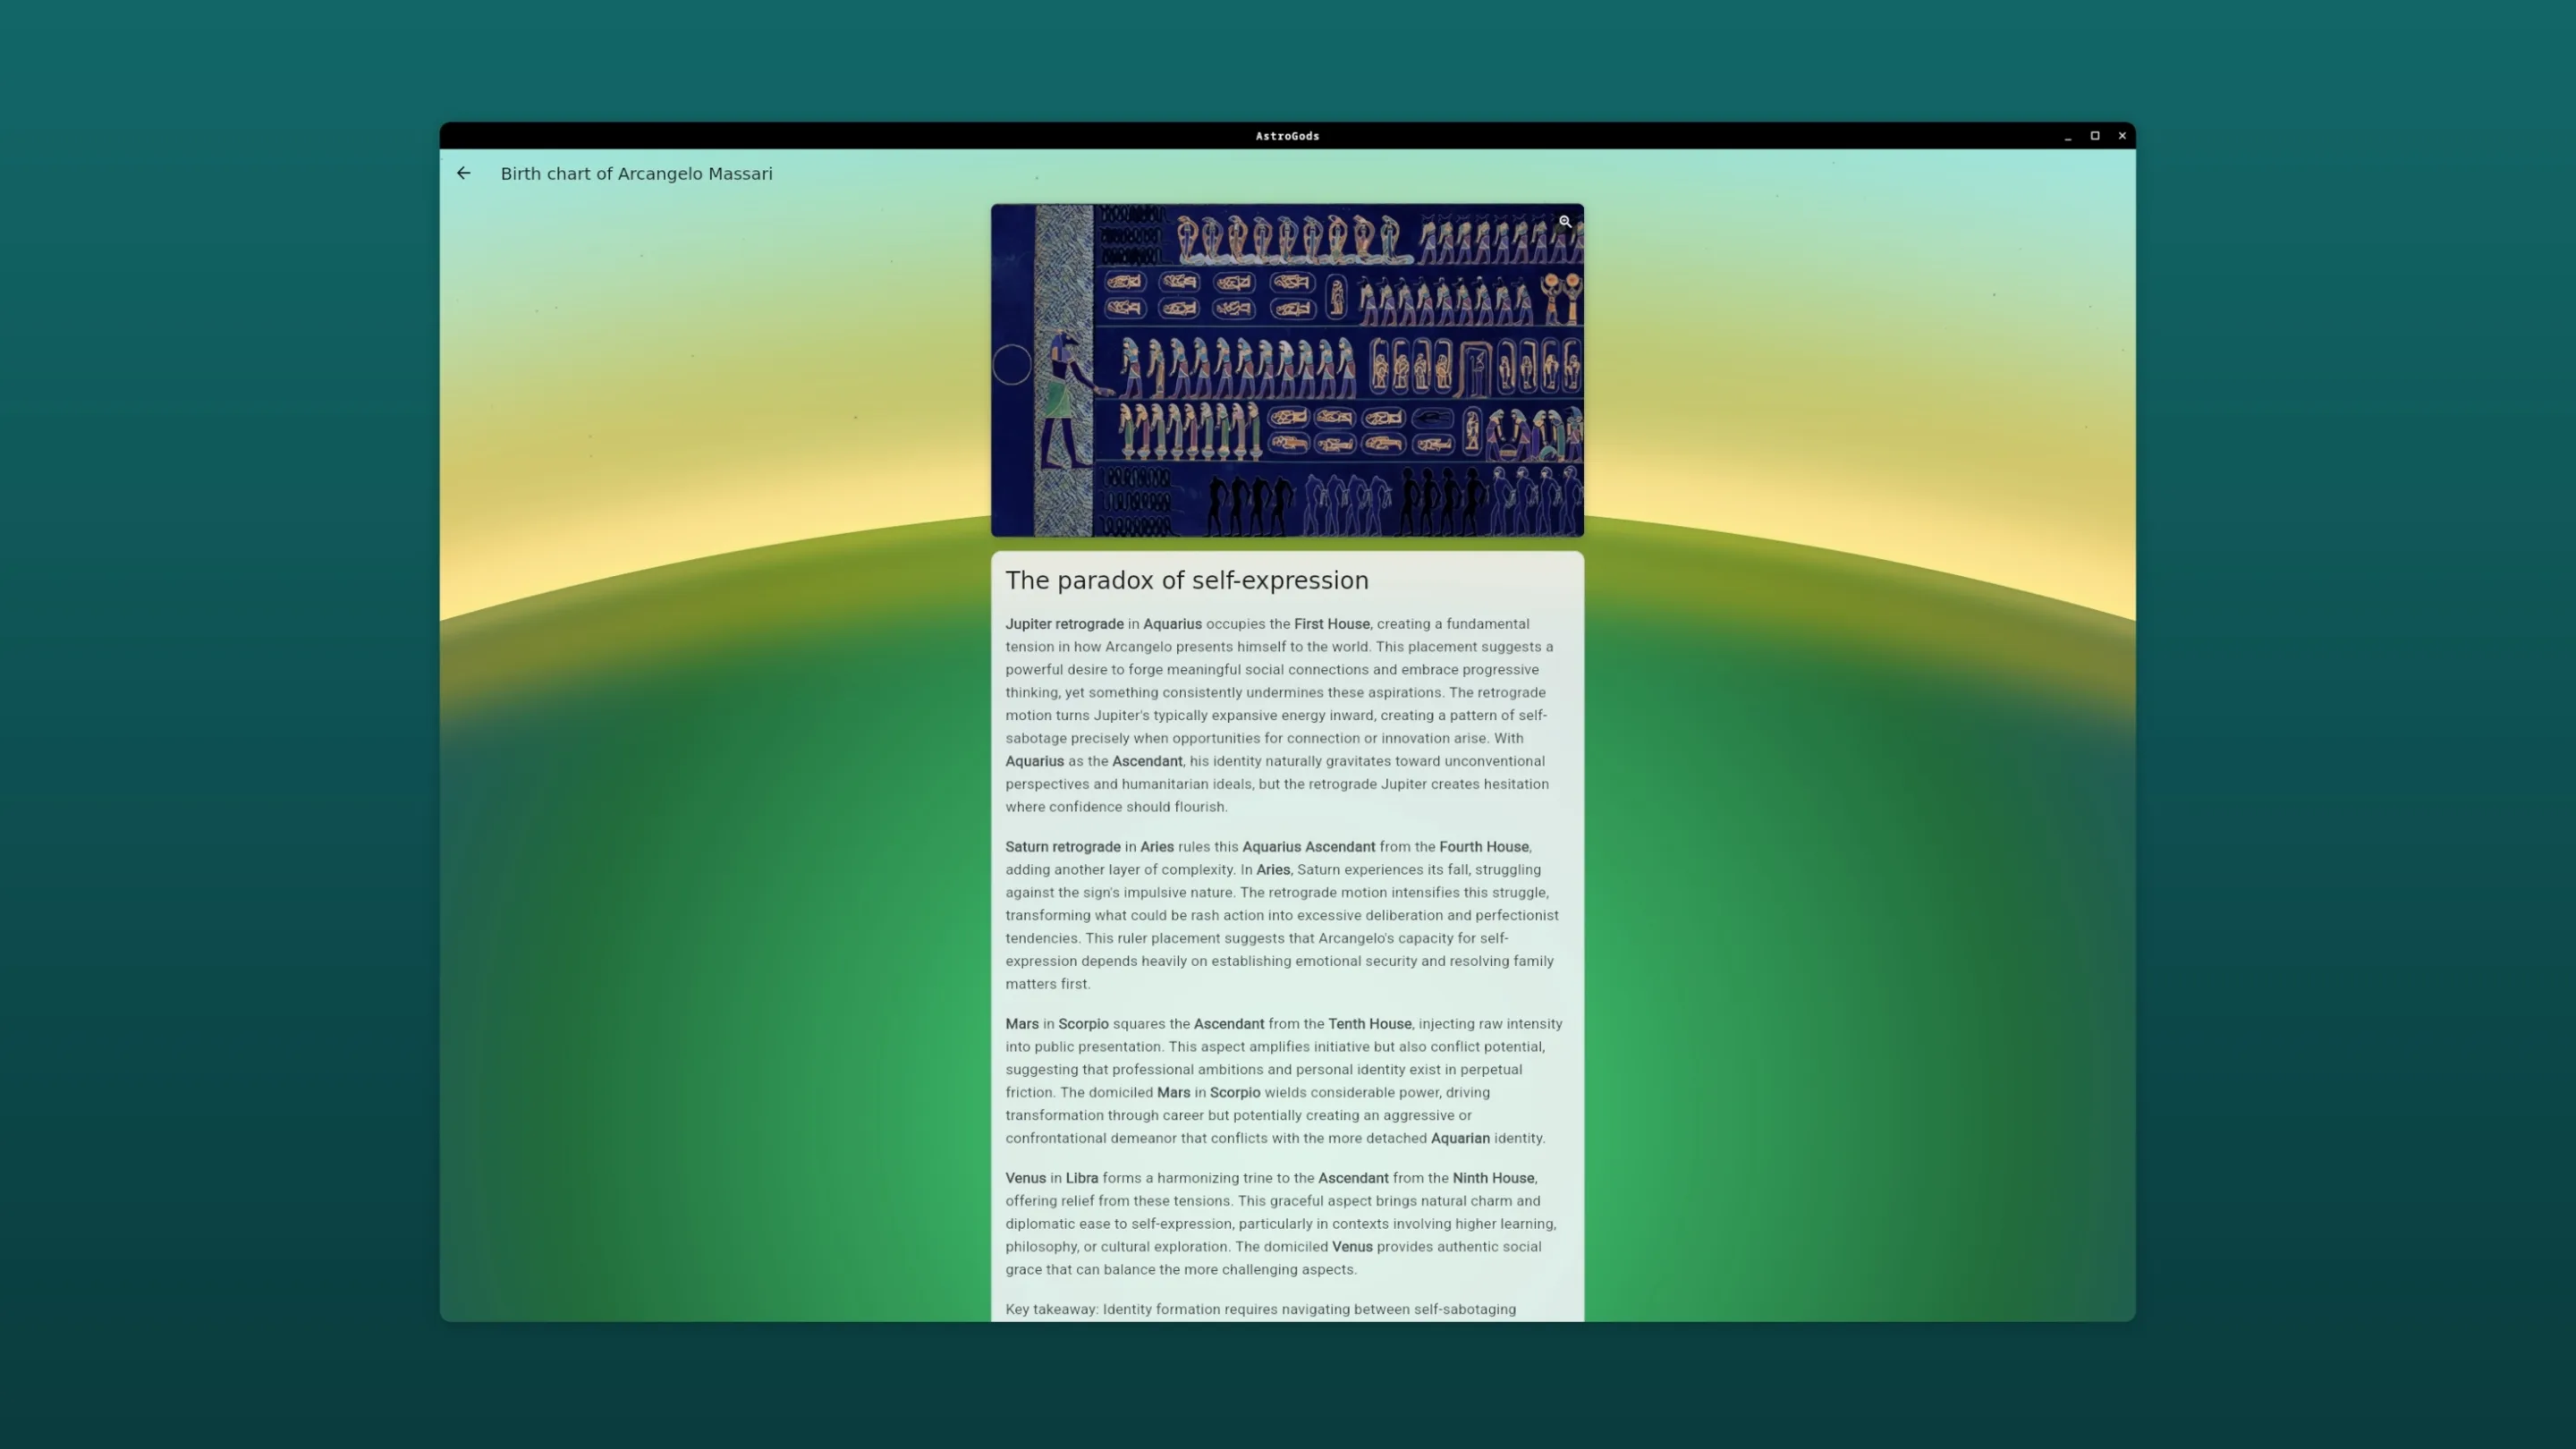Zoom the hieroglyphic chart using the magnifier icon
This screenshot has width=2576, height=1449.
(x=1565, y=221)
